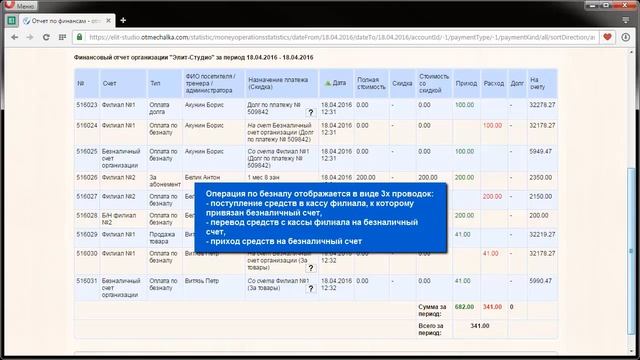This screenshot has width=640, height=360.
Task: Go back to previous page
Action: coord(15,37)
